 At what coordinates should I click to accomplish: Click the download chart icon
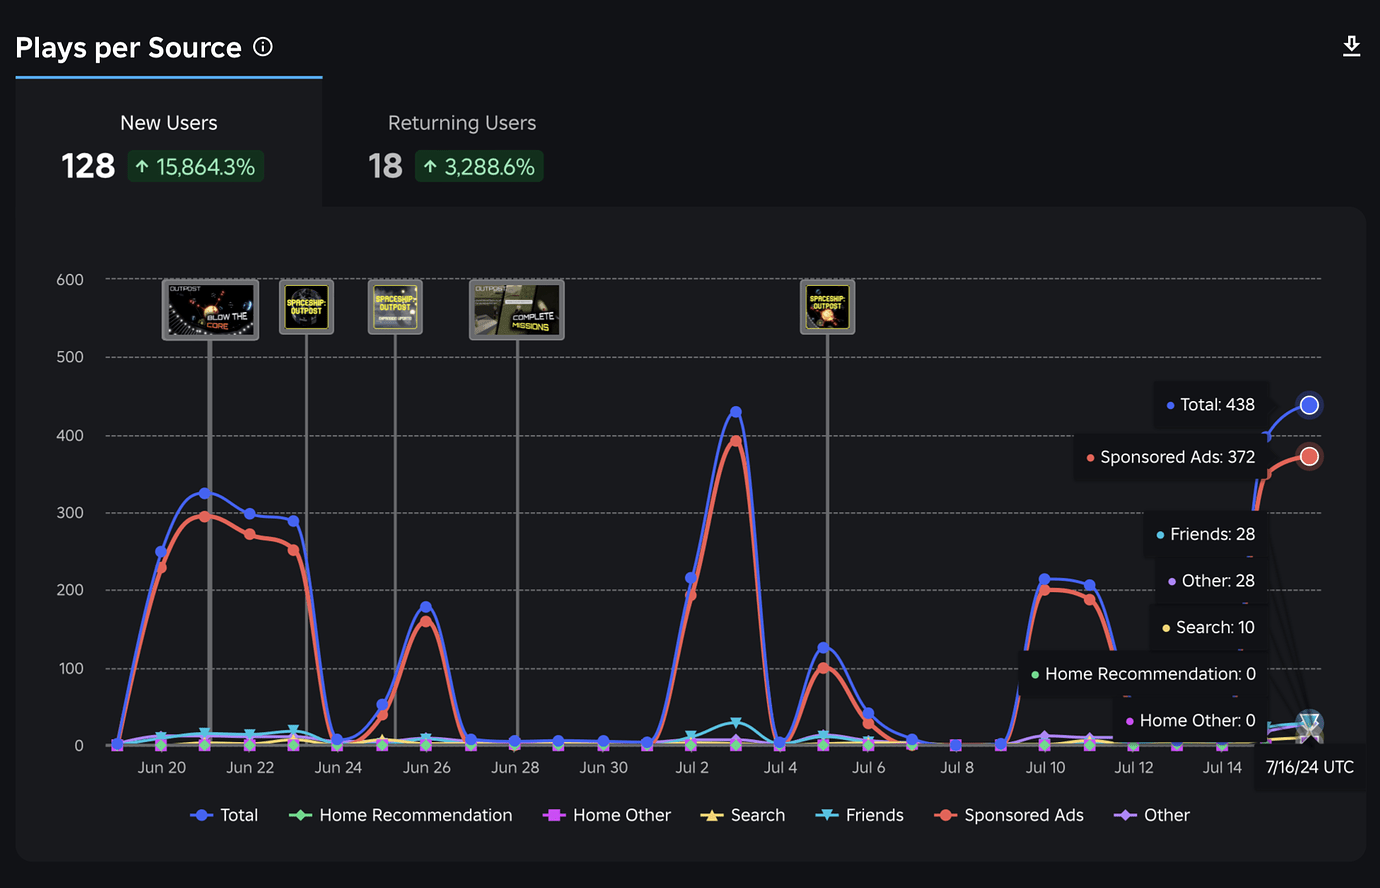tap(1351, 46)
